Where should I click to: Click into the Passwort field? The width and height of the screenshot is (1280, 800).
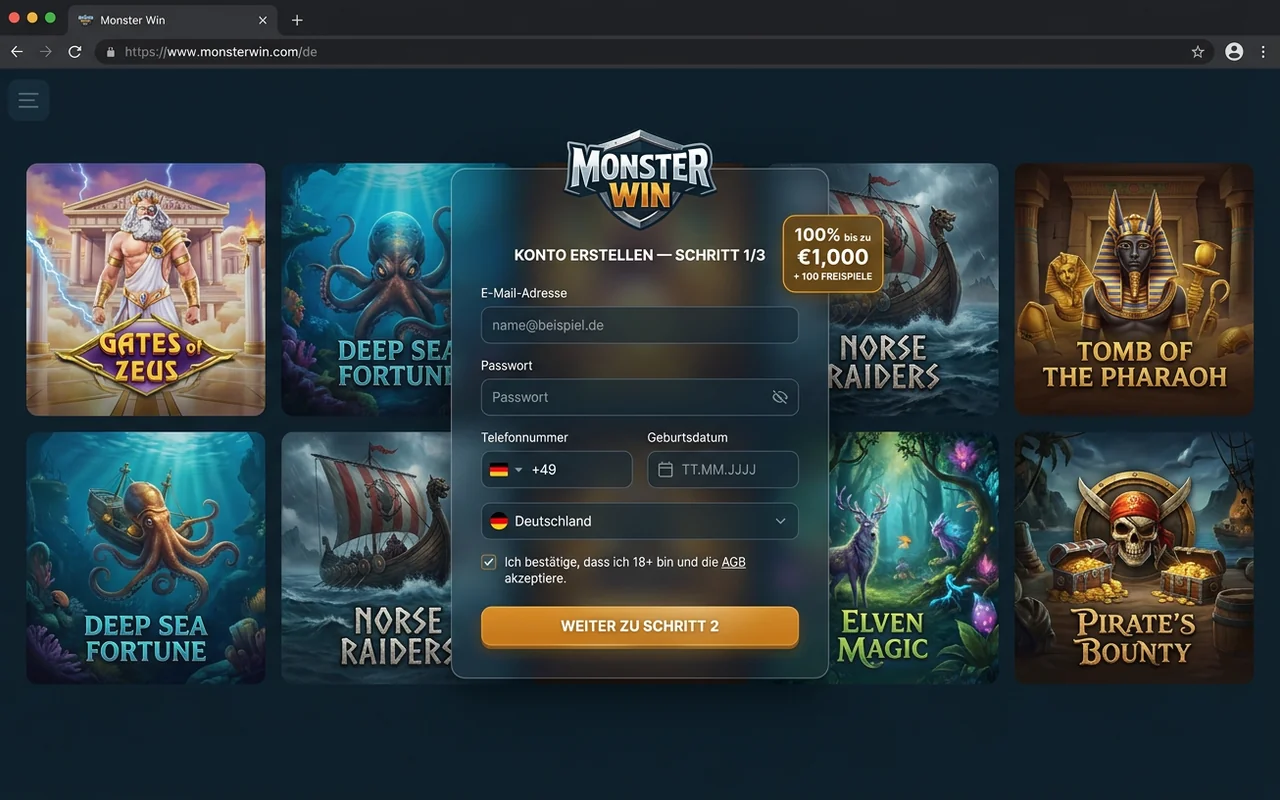point(640,397)
